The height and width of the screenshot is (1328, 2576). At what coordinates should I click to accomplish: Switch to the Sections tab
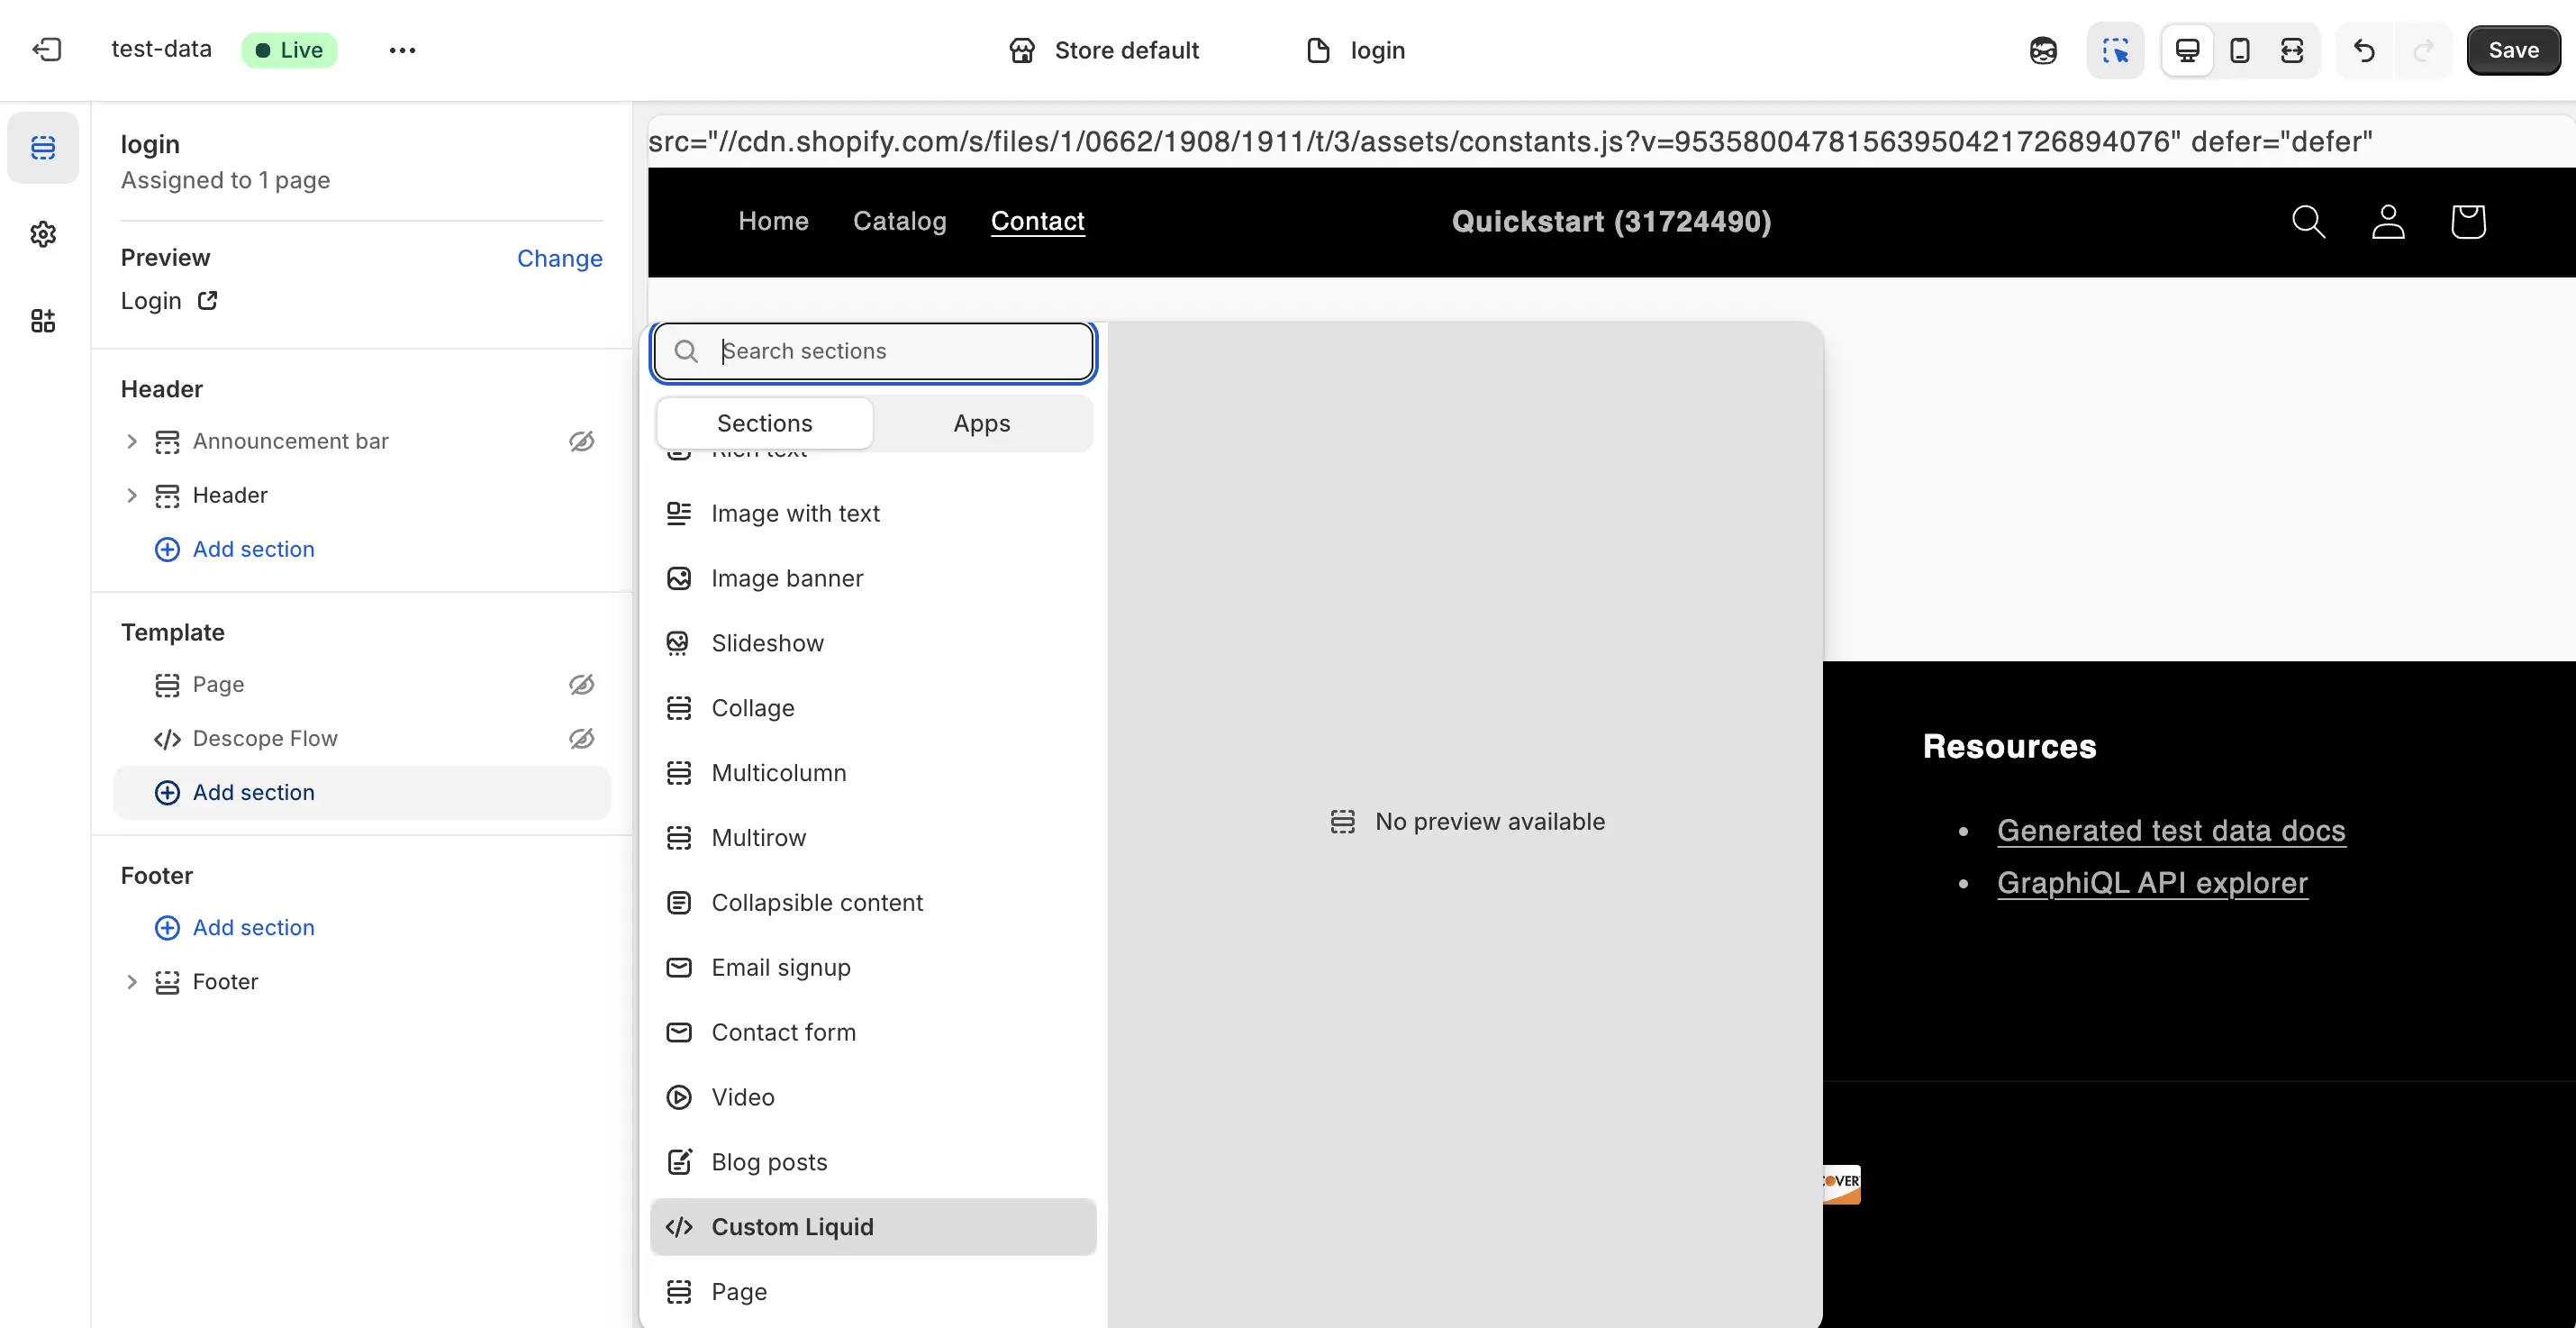click(x=764, y=423)
